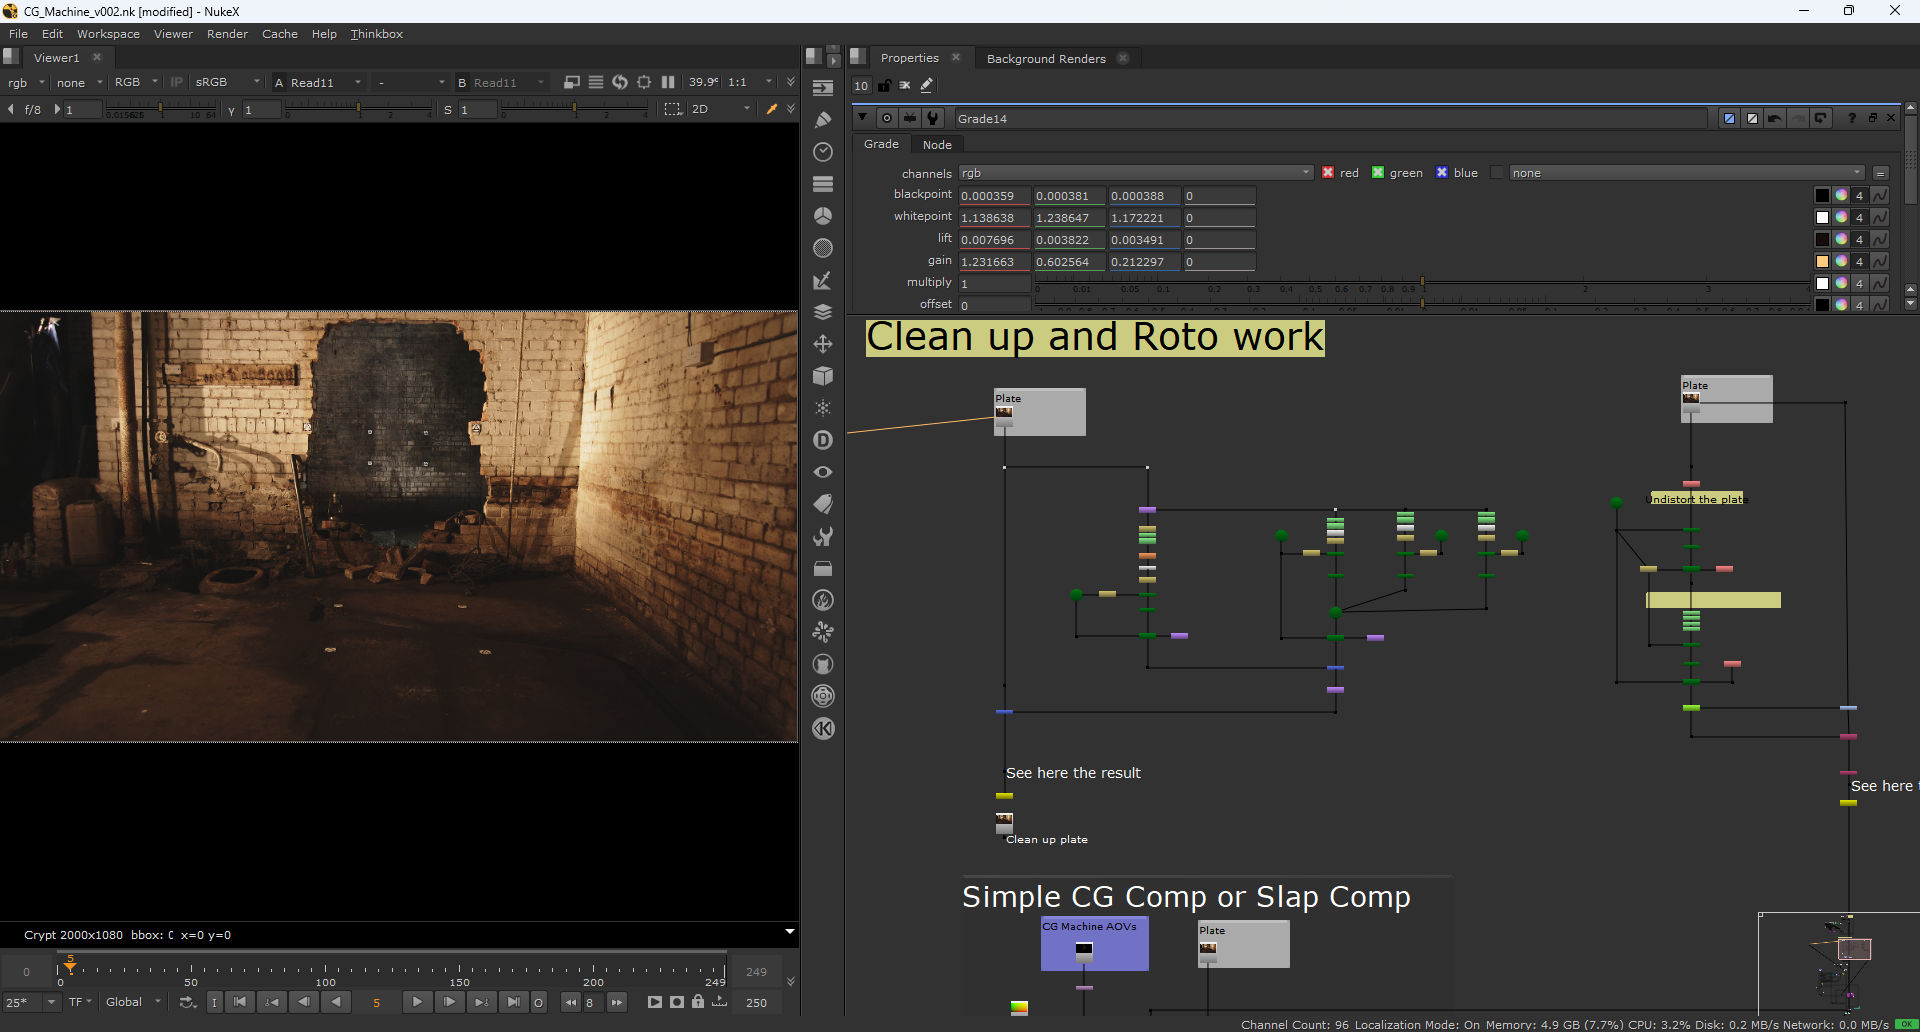Click the viewer ROI dashed-rectangle icon

pos(673,109)
